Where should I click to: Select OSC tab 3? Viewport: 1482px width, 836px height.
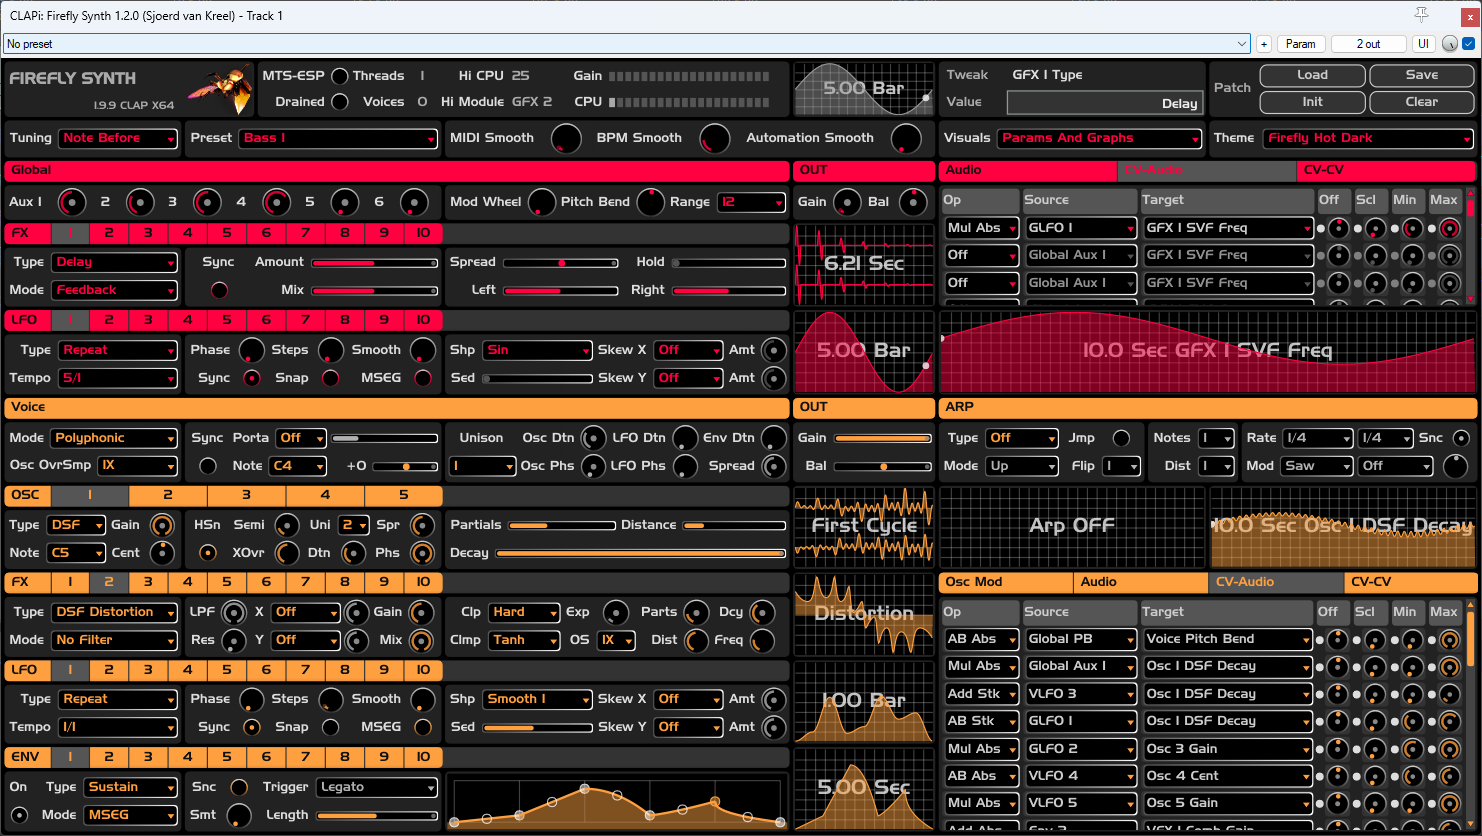(246, 495)
